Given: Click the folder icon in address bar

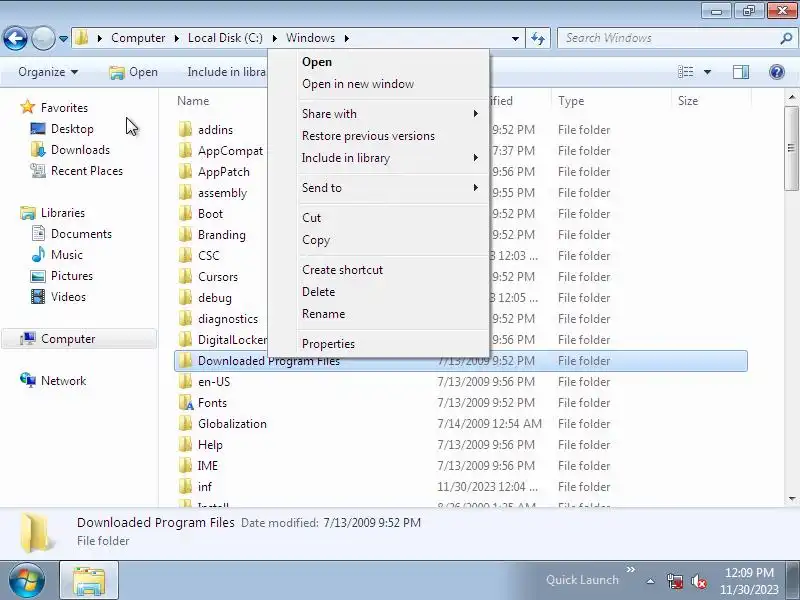Looking at the screenshot, I should (x=82, y=38).
